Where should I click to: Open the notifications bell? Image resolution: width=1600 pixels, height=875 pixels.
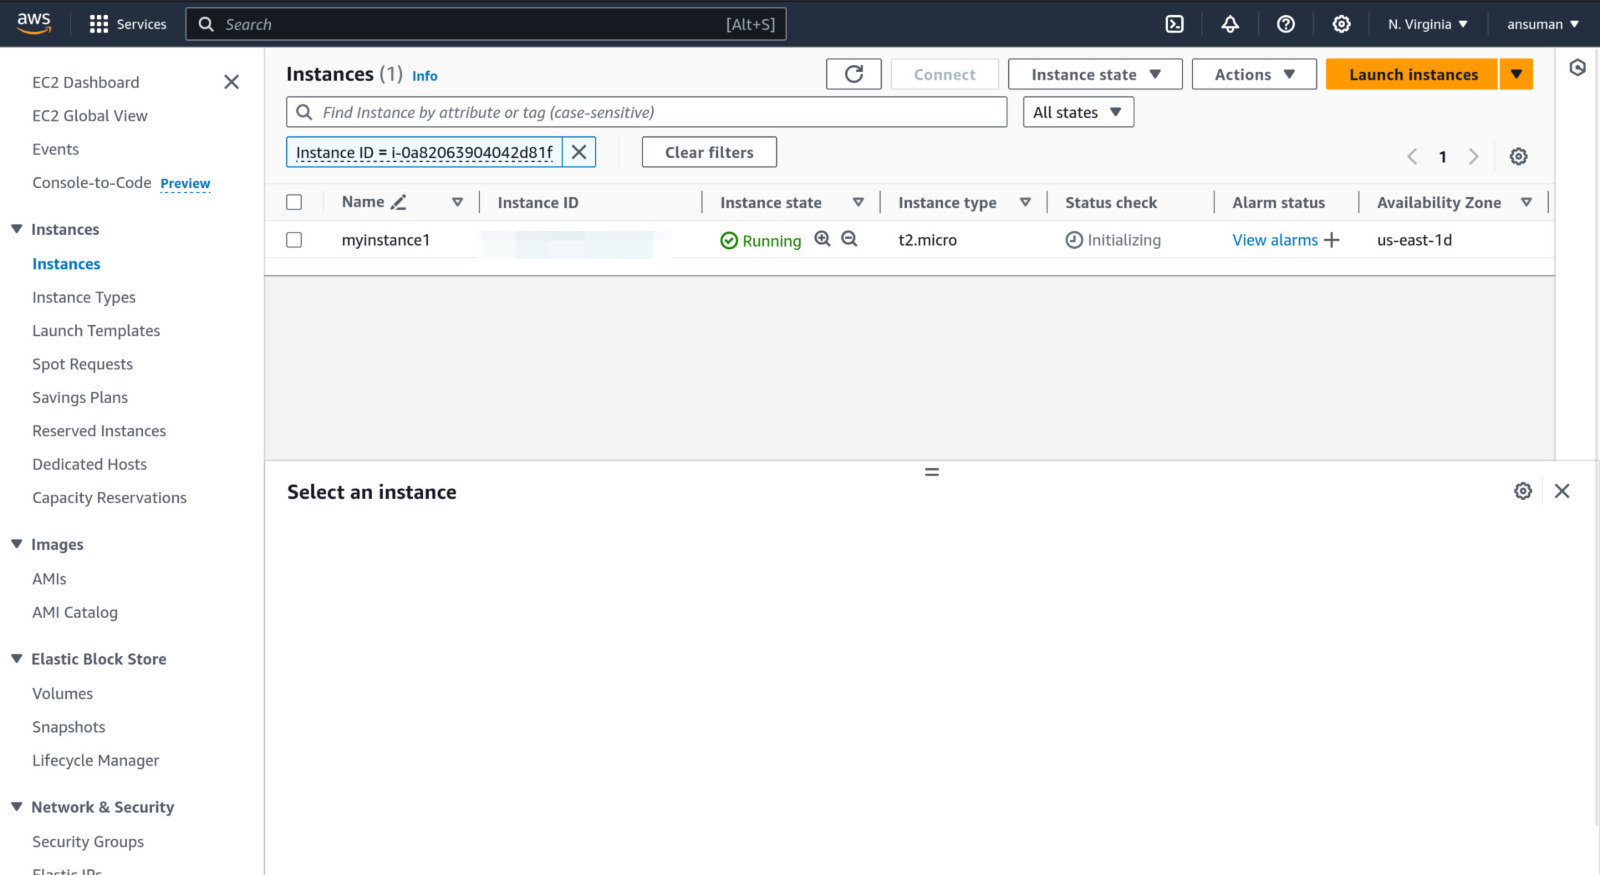pyautogui.click(x=1230, y=24)
